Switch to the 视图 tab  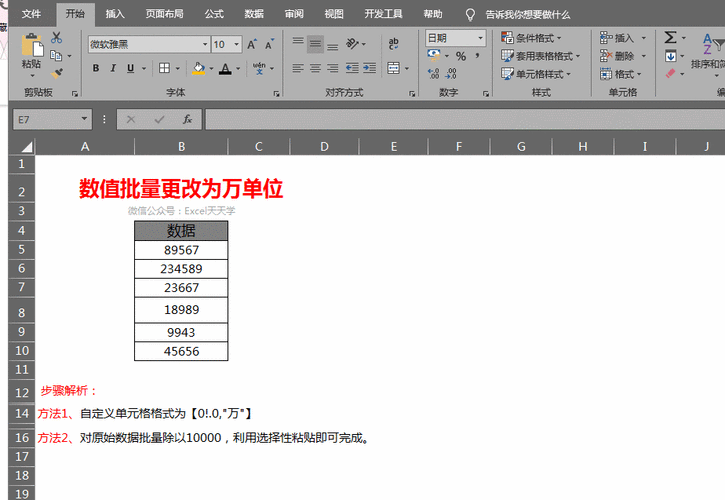[334, 14]
